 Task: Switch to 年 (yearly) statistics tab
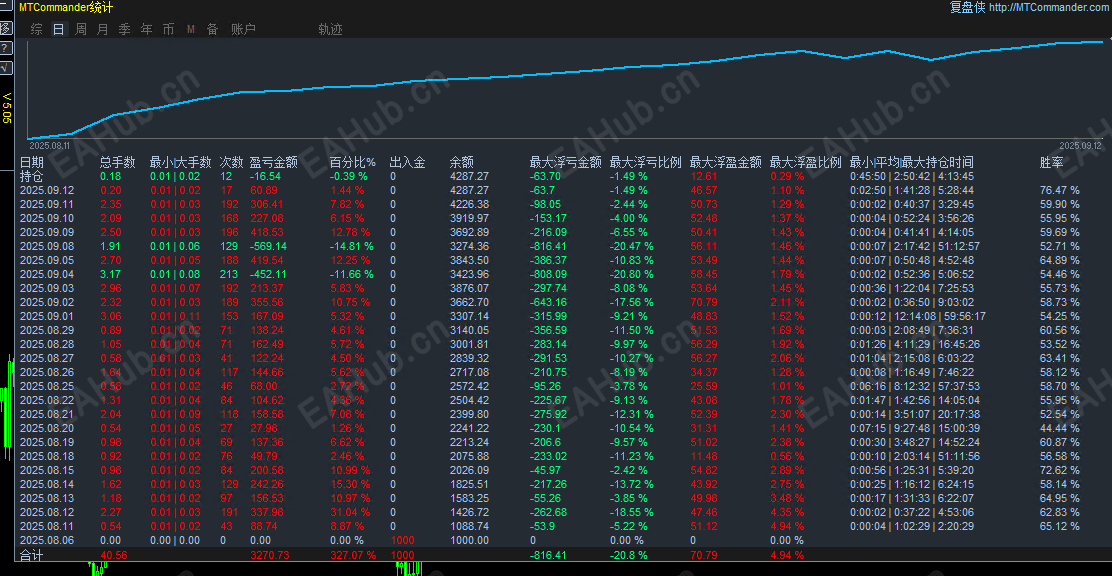coord(147,29)
